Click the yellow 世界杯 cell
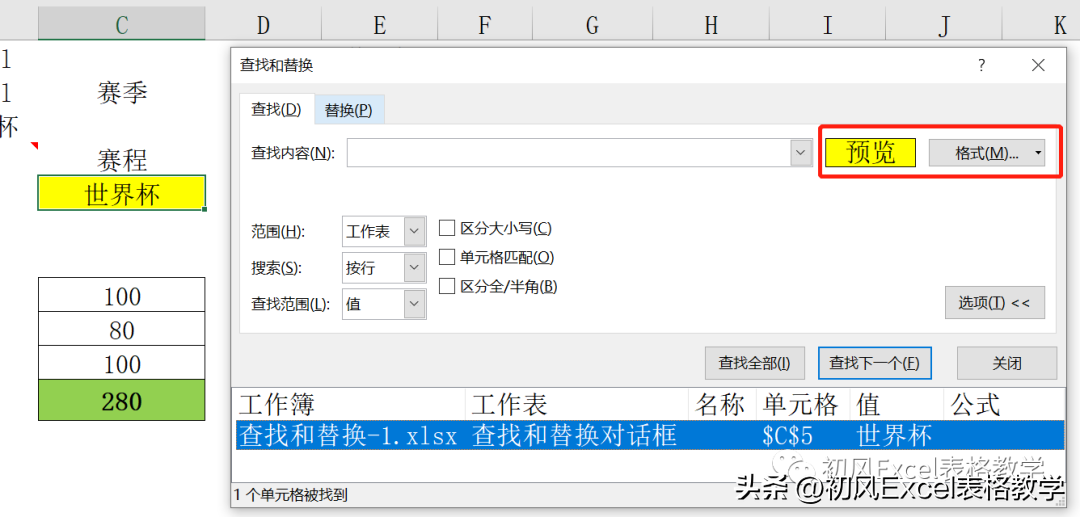The height and width of the screenshot is (517, 1080). (122, 193)
